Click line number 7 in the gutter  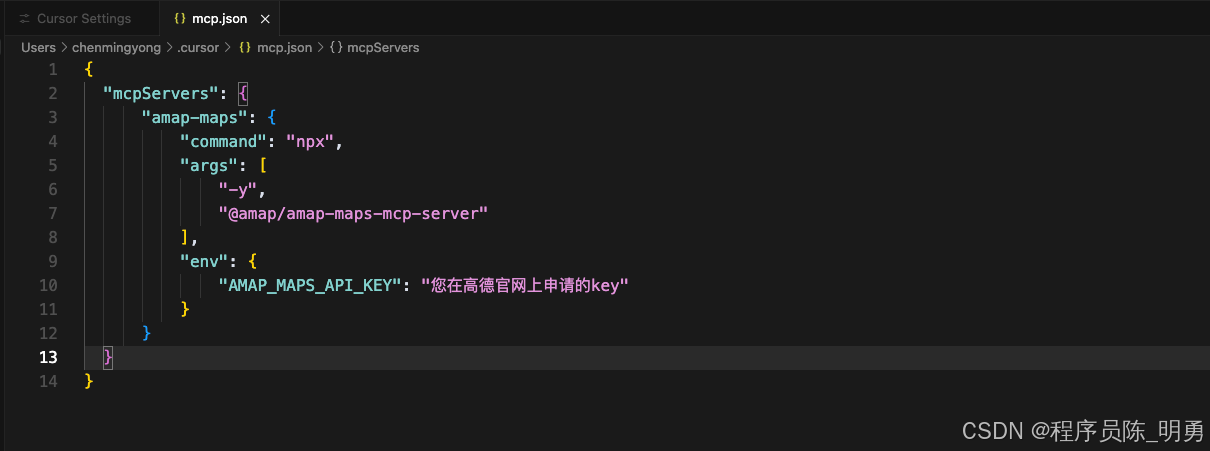pyautogui.click(x=53, y=213)
